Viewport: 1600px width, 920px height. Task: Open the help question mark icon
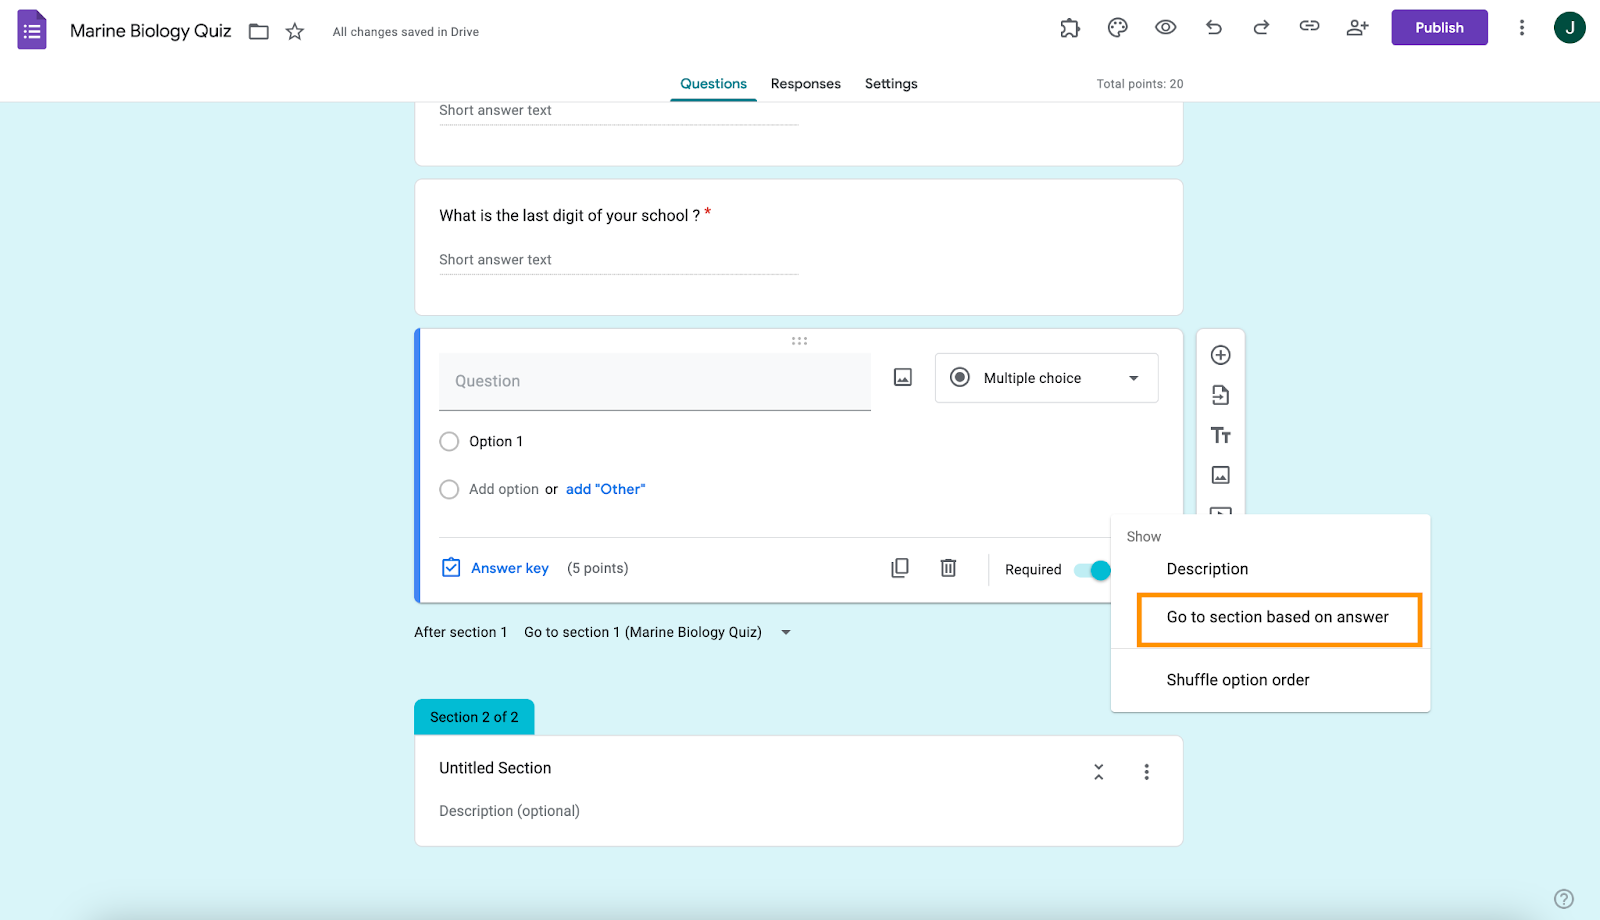1564,899
